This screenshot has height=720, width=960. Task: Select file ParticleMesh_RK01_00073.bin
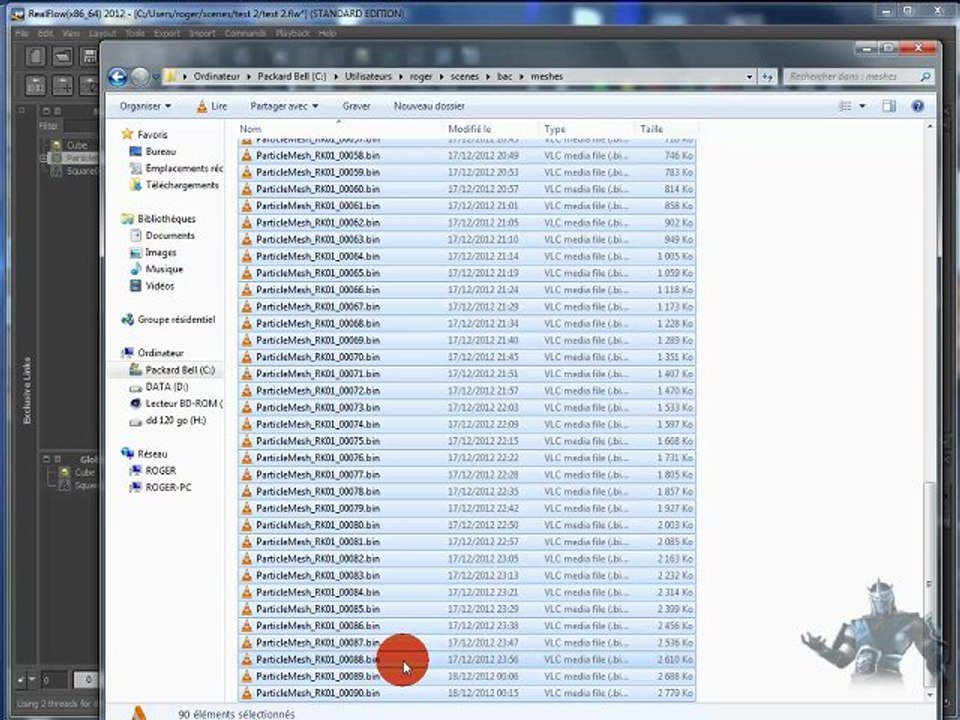(467, 407)
